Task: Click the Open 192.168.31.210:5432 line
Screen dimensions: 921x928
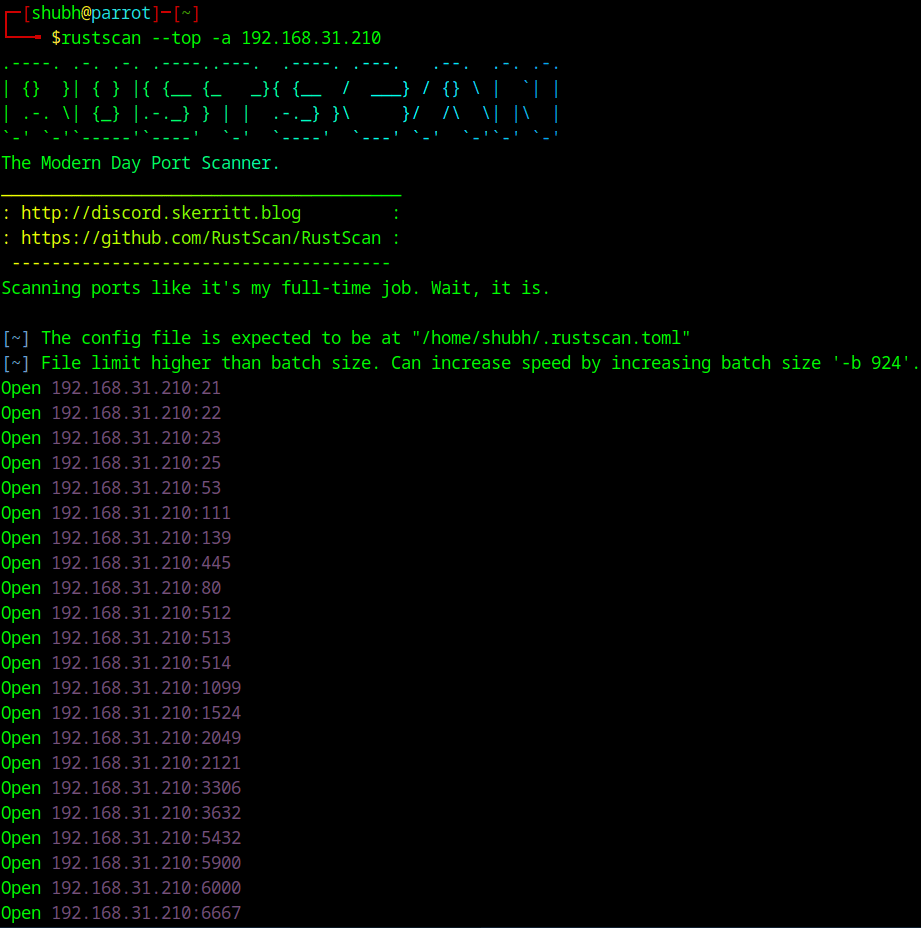Action: (121, 839)
